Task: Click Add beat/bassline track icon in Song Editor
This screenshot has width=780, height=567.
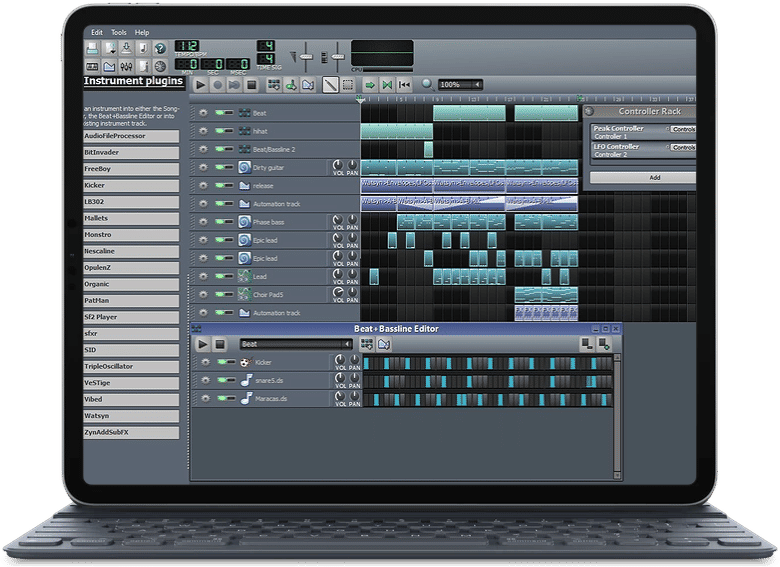Action: point(274,85)
